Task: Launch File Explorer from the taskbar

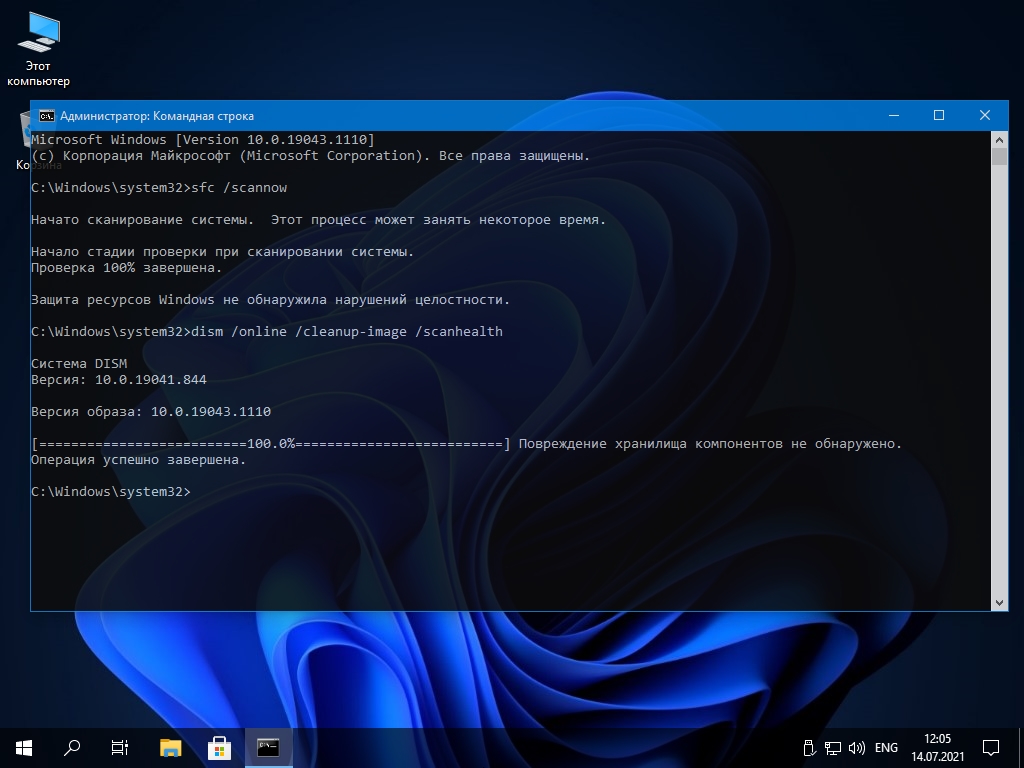Action: 171,747
